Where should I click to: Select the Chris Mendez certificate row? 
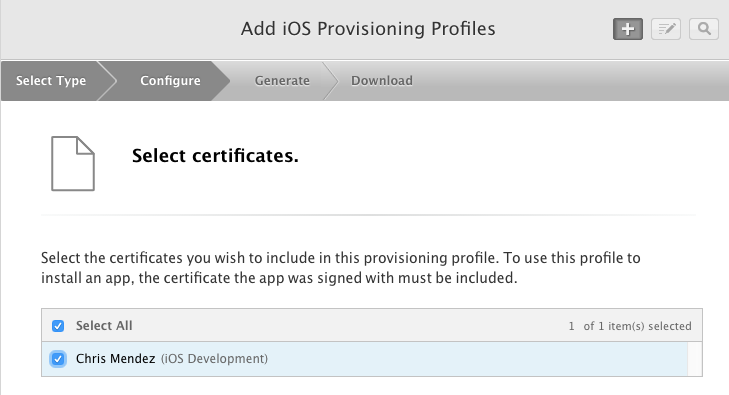[364, 359]
